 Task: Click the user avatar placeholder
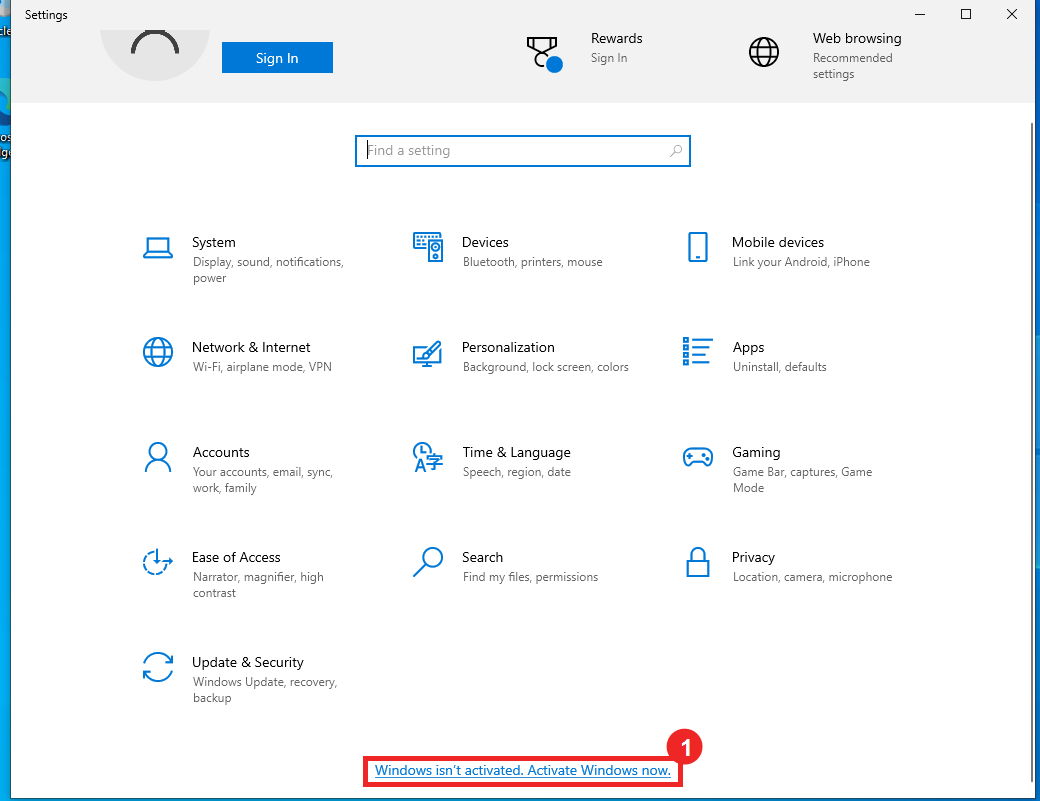tap(155, 54)
